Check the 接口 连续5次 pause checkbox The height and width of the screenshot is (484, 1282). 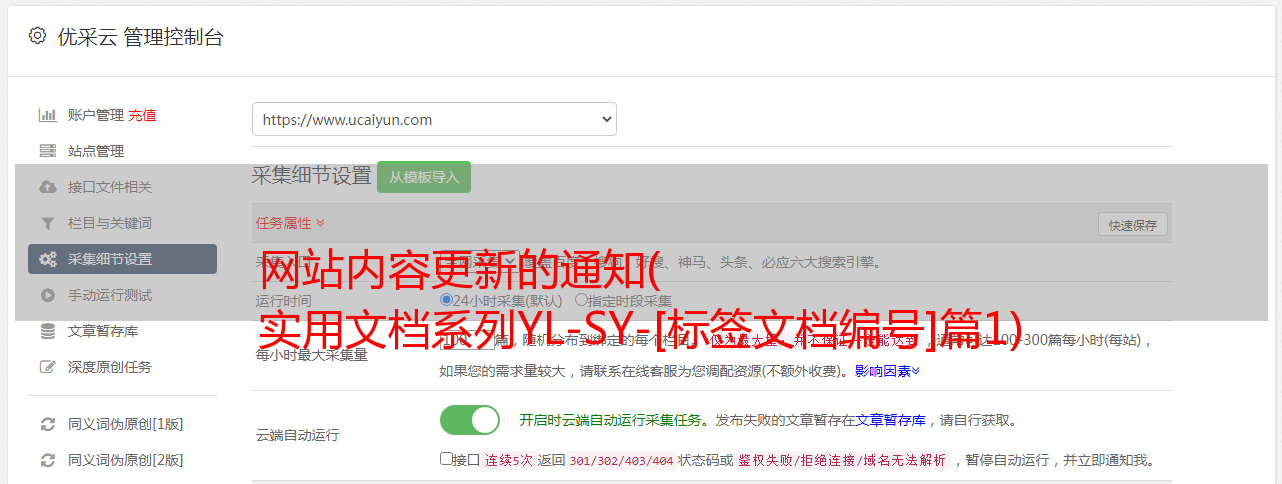(446, 459)
